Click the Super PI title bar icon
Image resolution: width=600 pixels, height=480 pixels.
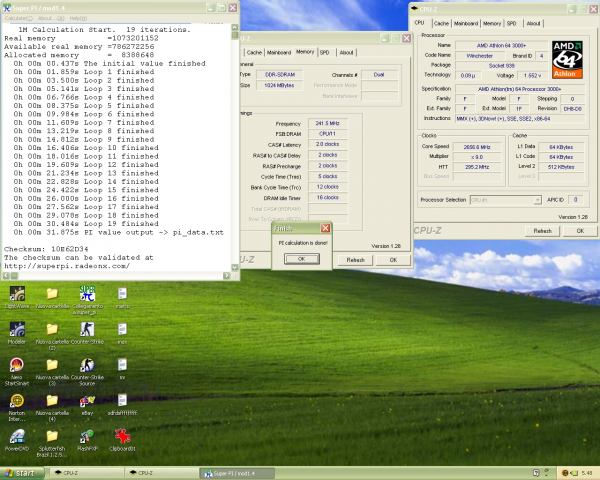click(x=7, y=8)
